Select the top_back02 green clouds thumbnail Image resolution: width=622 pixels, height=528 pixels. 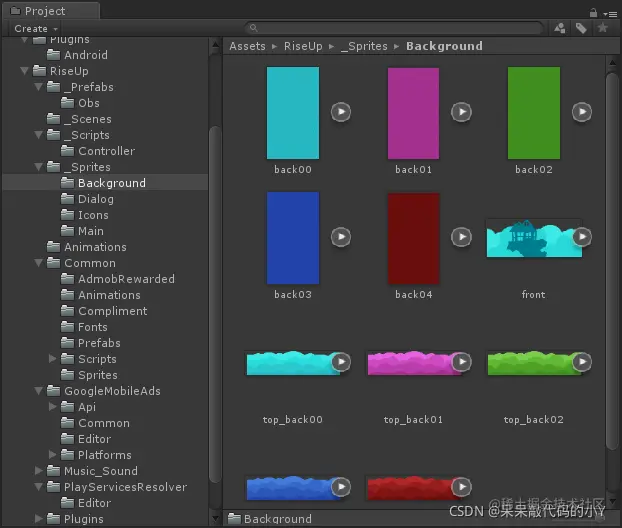pos(534,363)
